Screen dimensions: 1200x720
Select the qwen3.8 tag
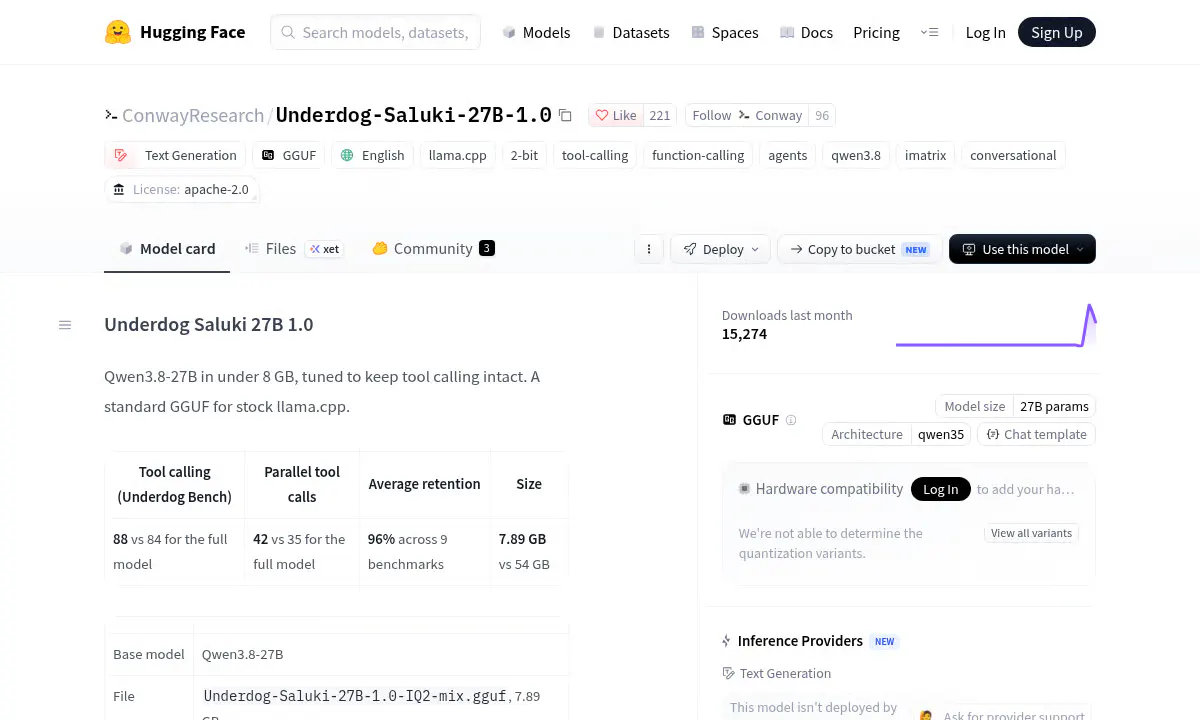tap(856, 155)
